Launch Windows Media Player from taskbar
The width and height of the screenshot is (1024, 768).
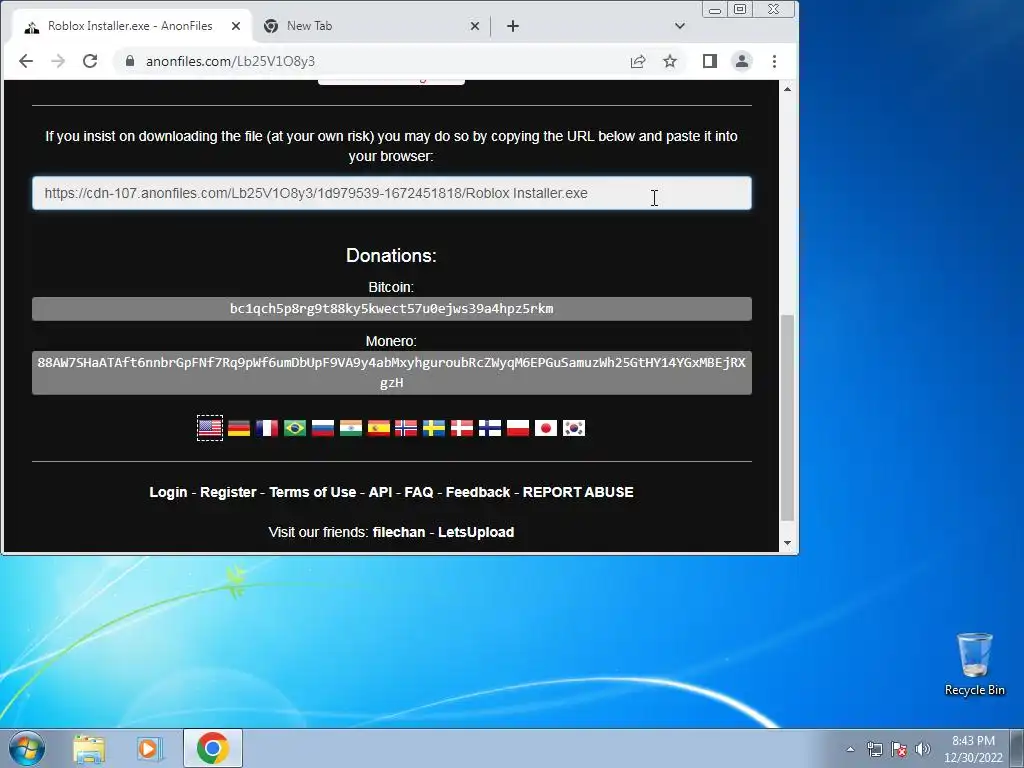coord(150,748)
